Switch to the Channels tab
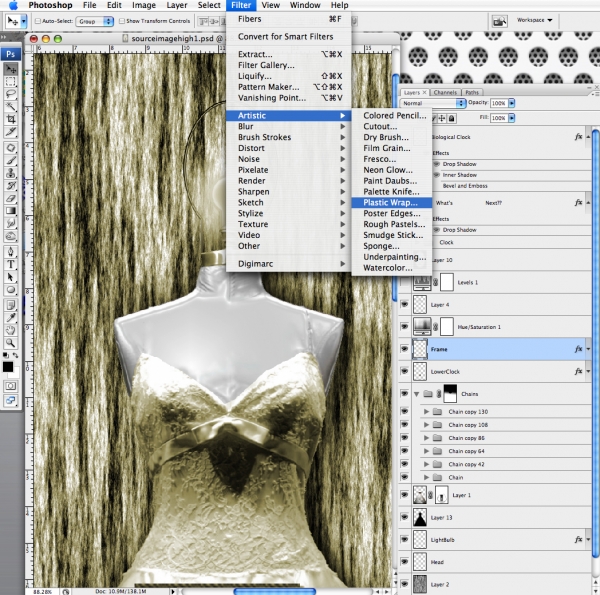 pos(445,93)
